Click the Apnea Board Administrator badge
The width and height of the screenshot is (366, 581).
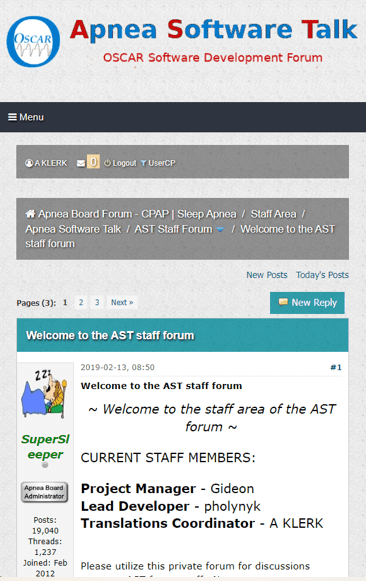tap(44, 492)
